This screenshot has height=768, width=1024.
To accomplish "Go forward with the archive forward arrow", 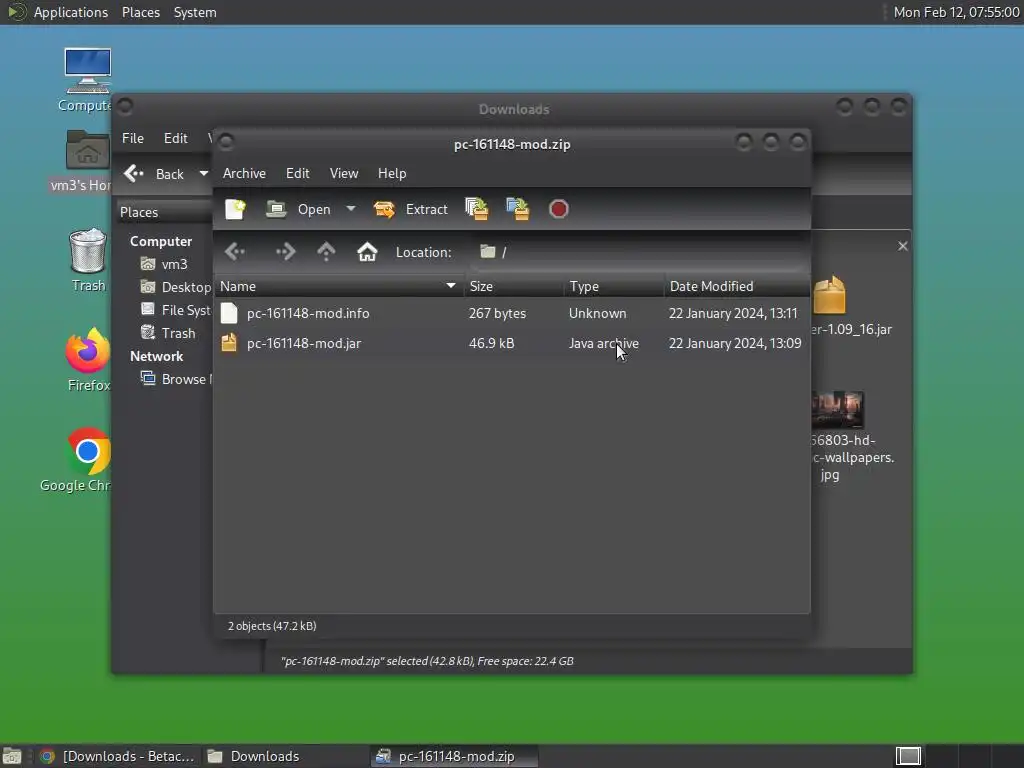I will 285,252.
